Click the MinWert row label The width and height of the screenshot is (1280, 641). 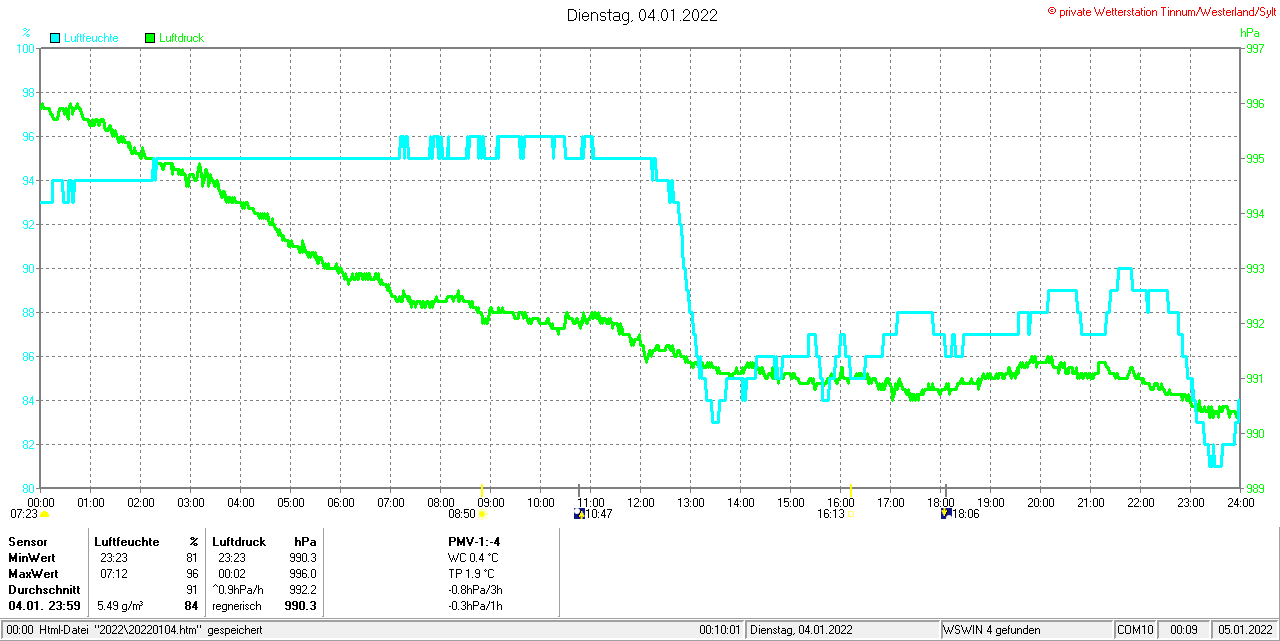pos(32,557)
